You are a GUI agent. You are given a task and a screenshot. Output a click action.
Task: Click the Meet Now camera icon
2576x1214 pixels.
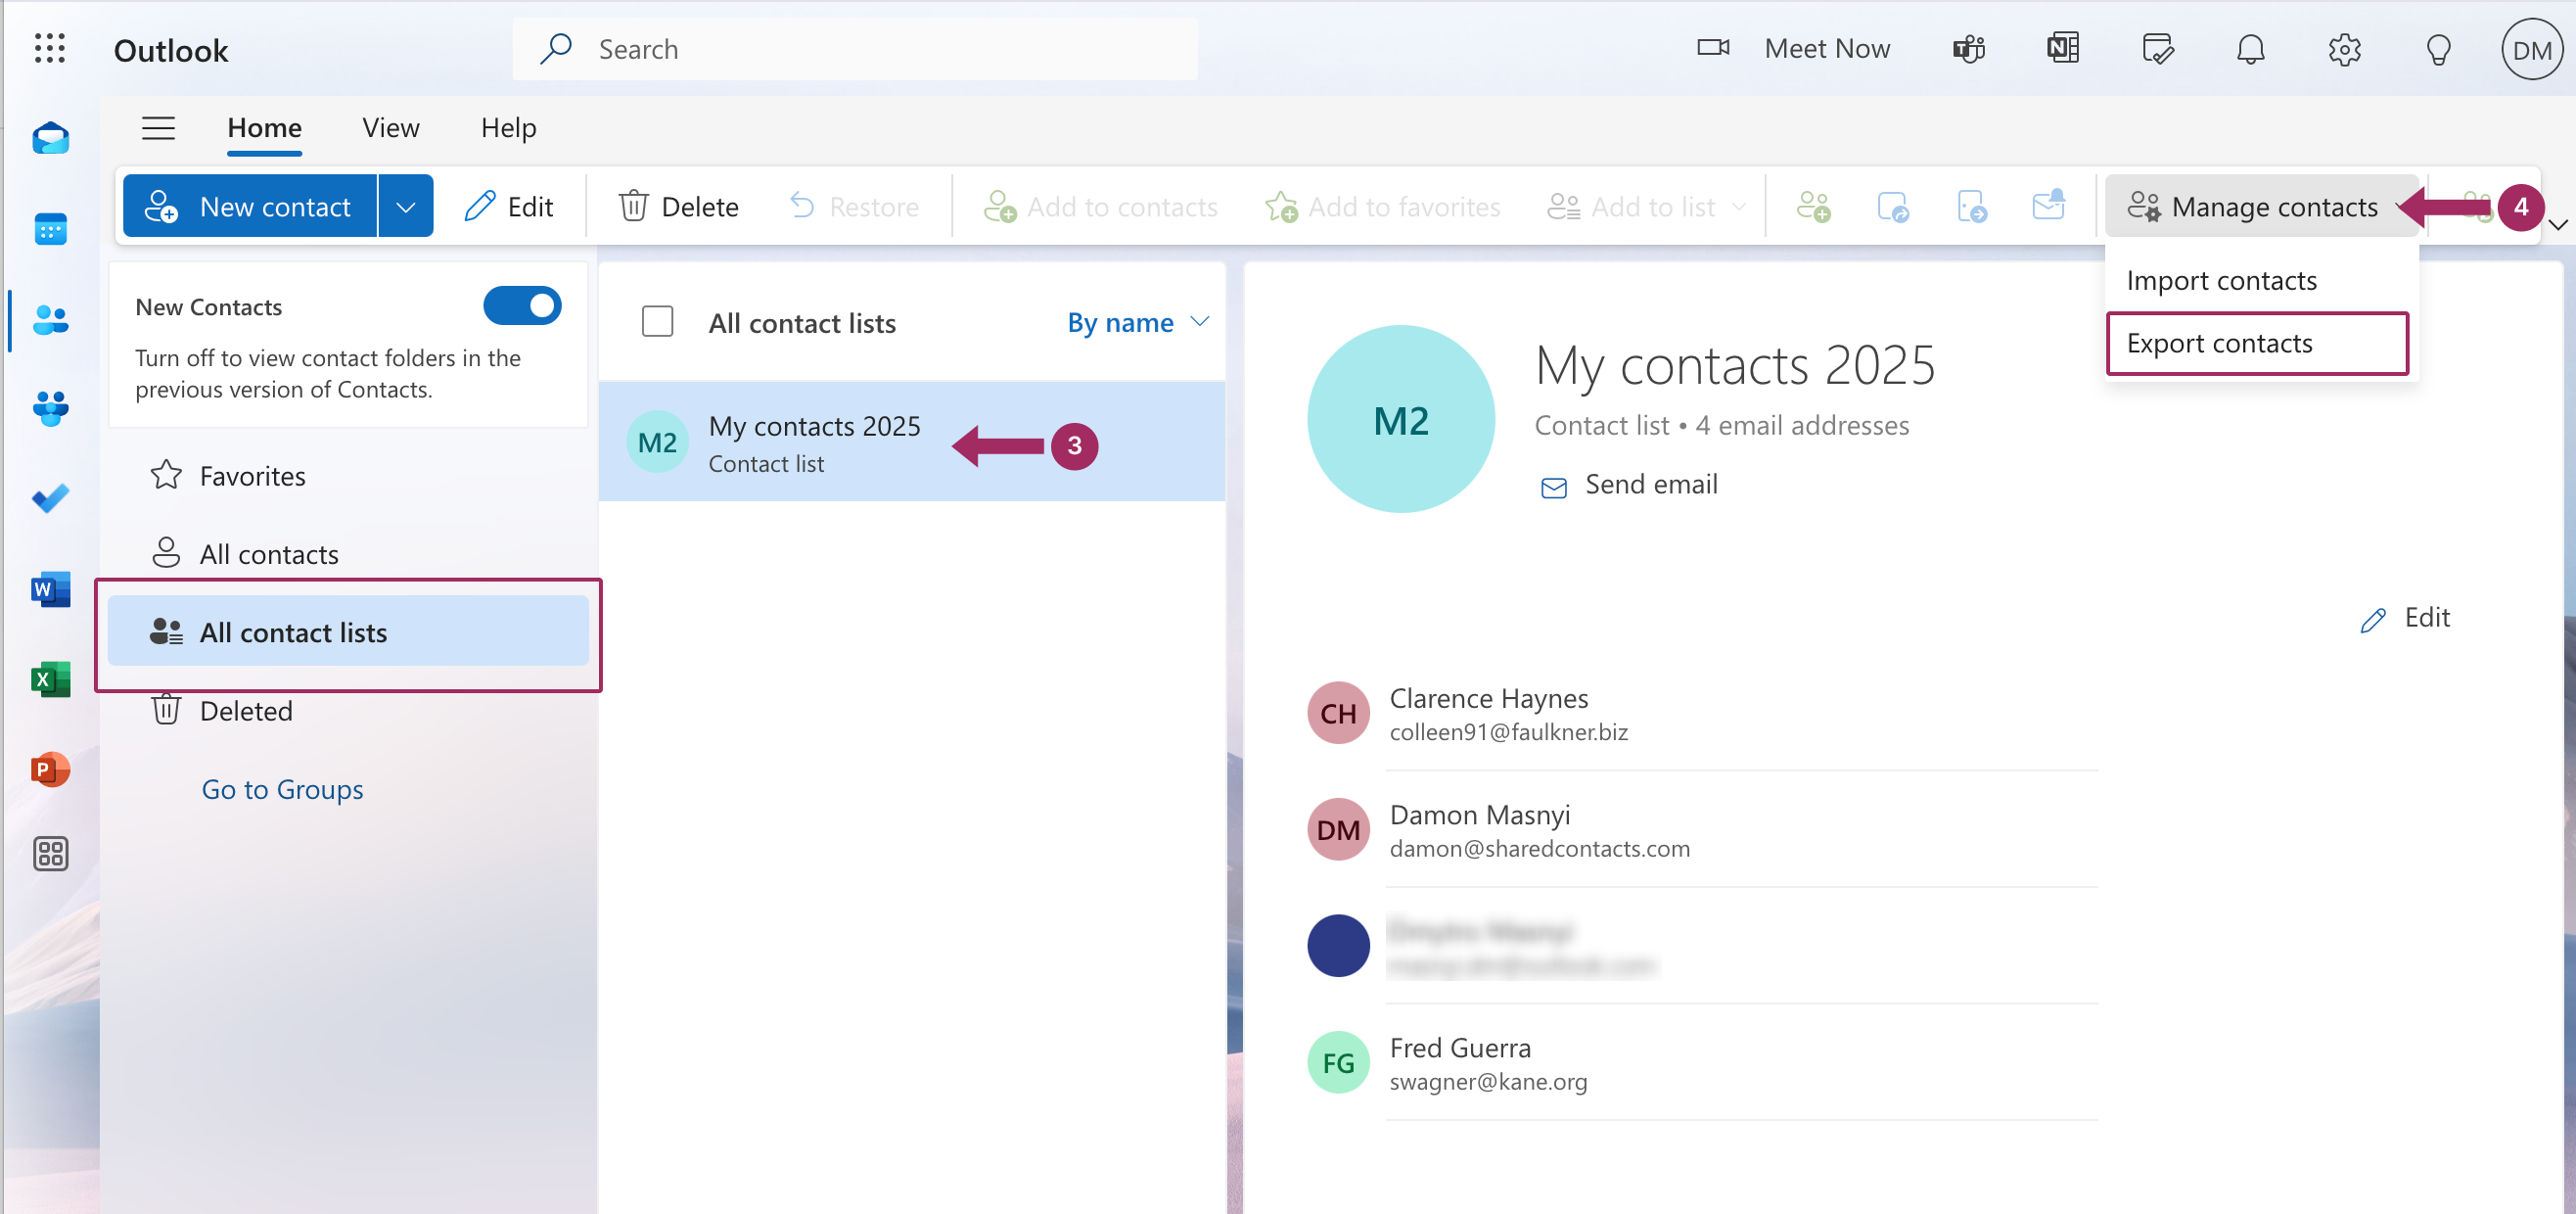1713,48
